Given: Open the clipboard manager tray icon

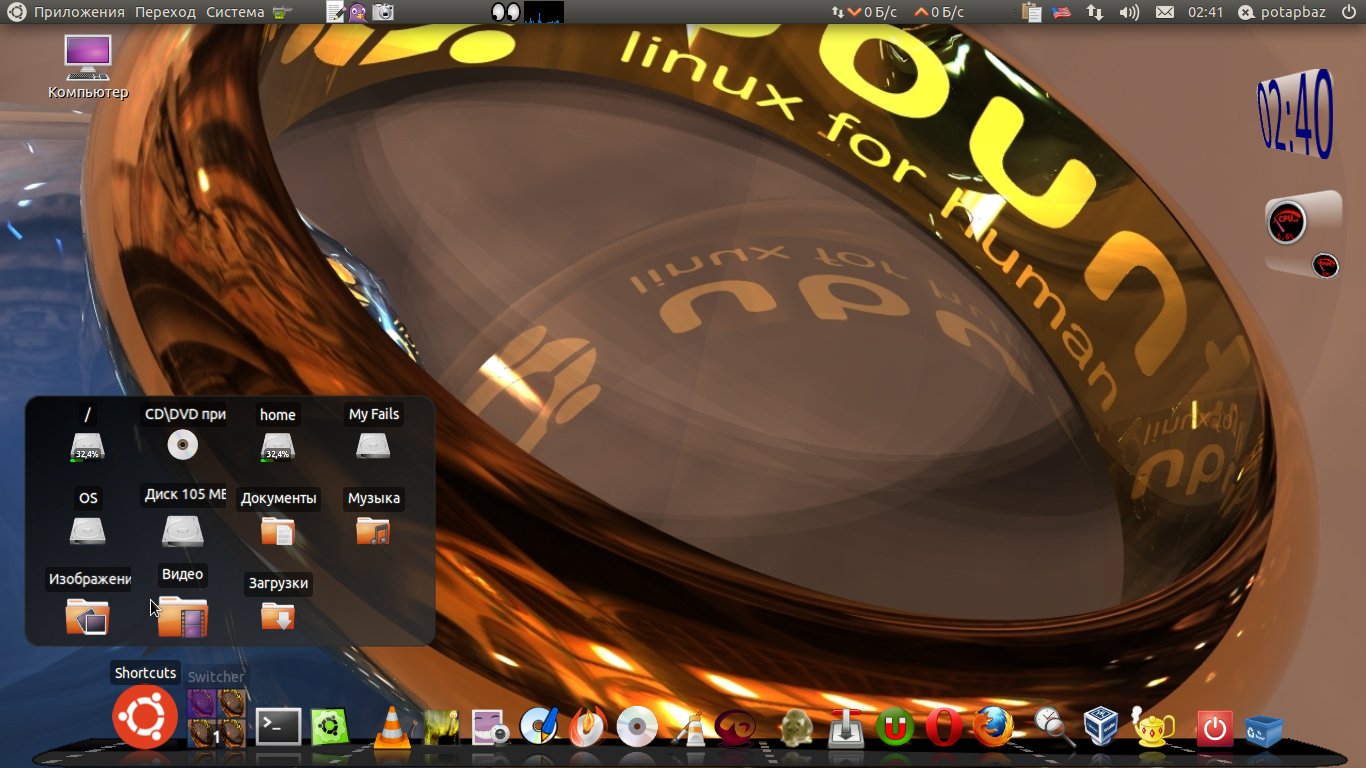Looking at the screenshot, I should tap(1033, 12).
